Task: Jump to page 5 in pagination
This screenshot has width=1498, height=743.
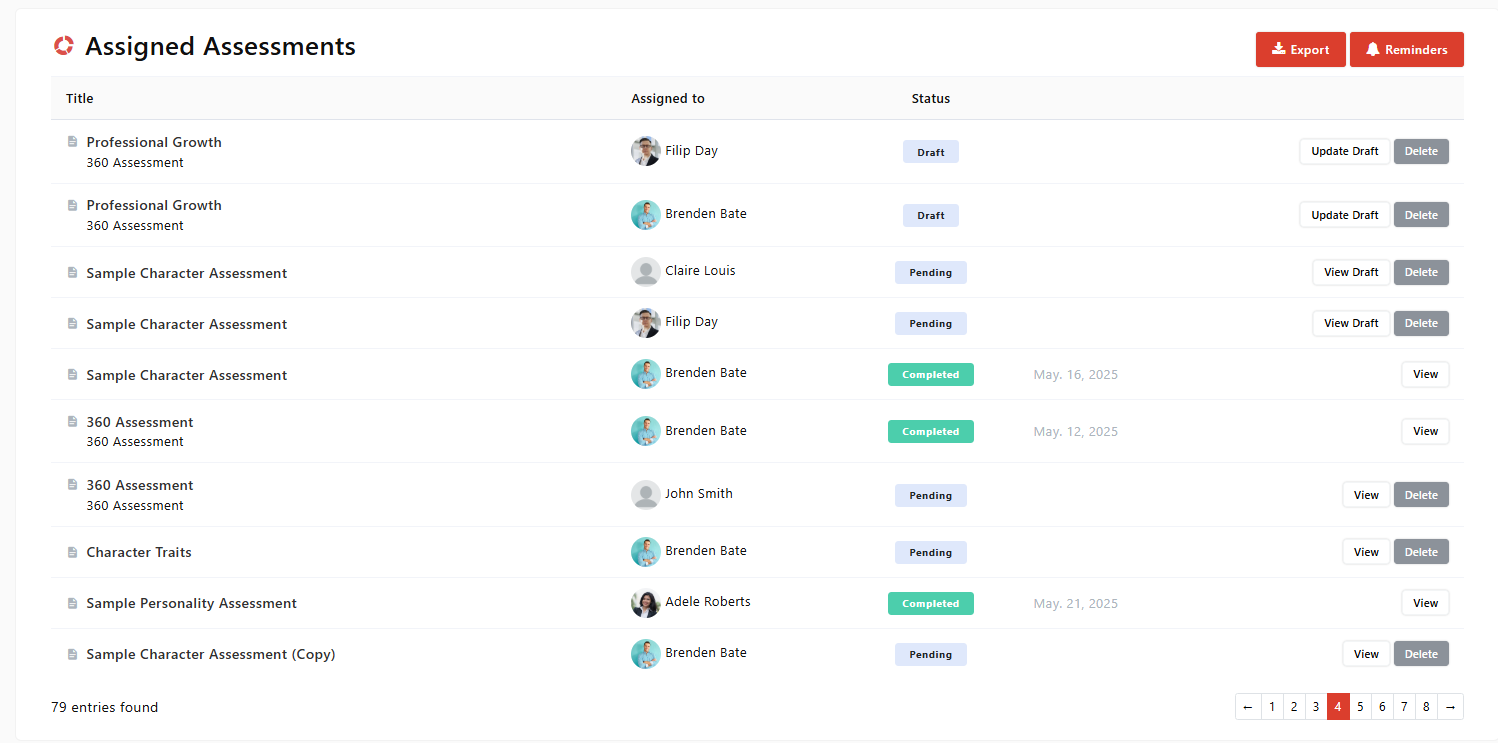Action: point(1360,707)
